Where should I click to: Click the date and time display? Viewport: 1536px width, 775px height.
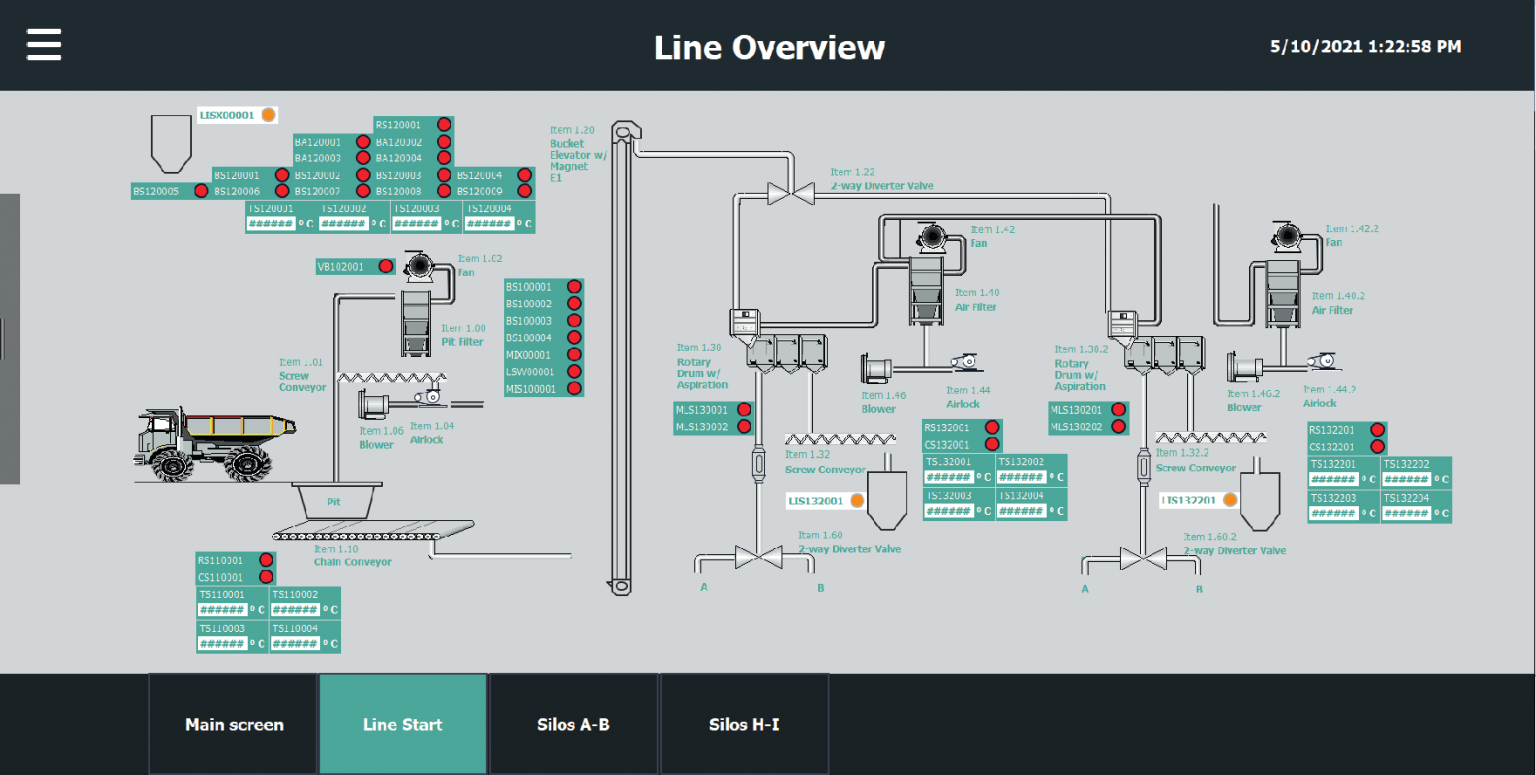tap(1366, 46)
